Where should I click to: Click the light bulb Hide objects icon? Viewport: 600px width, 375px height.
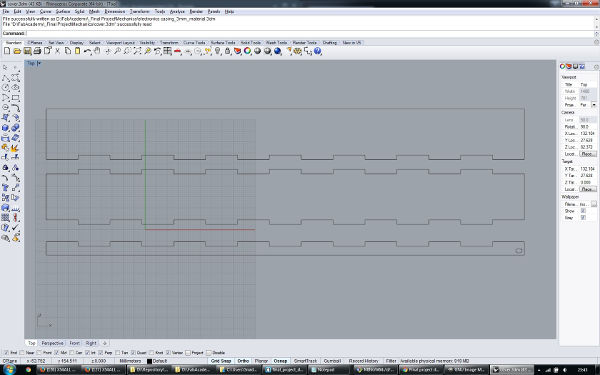[x=217, y=51]
